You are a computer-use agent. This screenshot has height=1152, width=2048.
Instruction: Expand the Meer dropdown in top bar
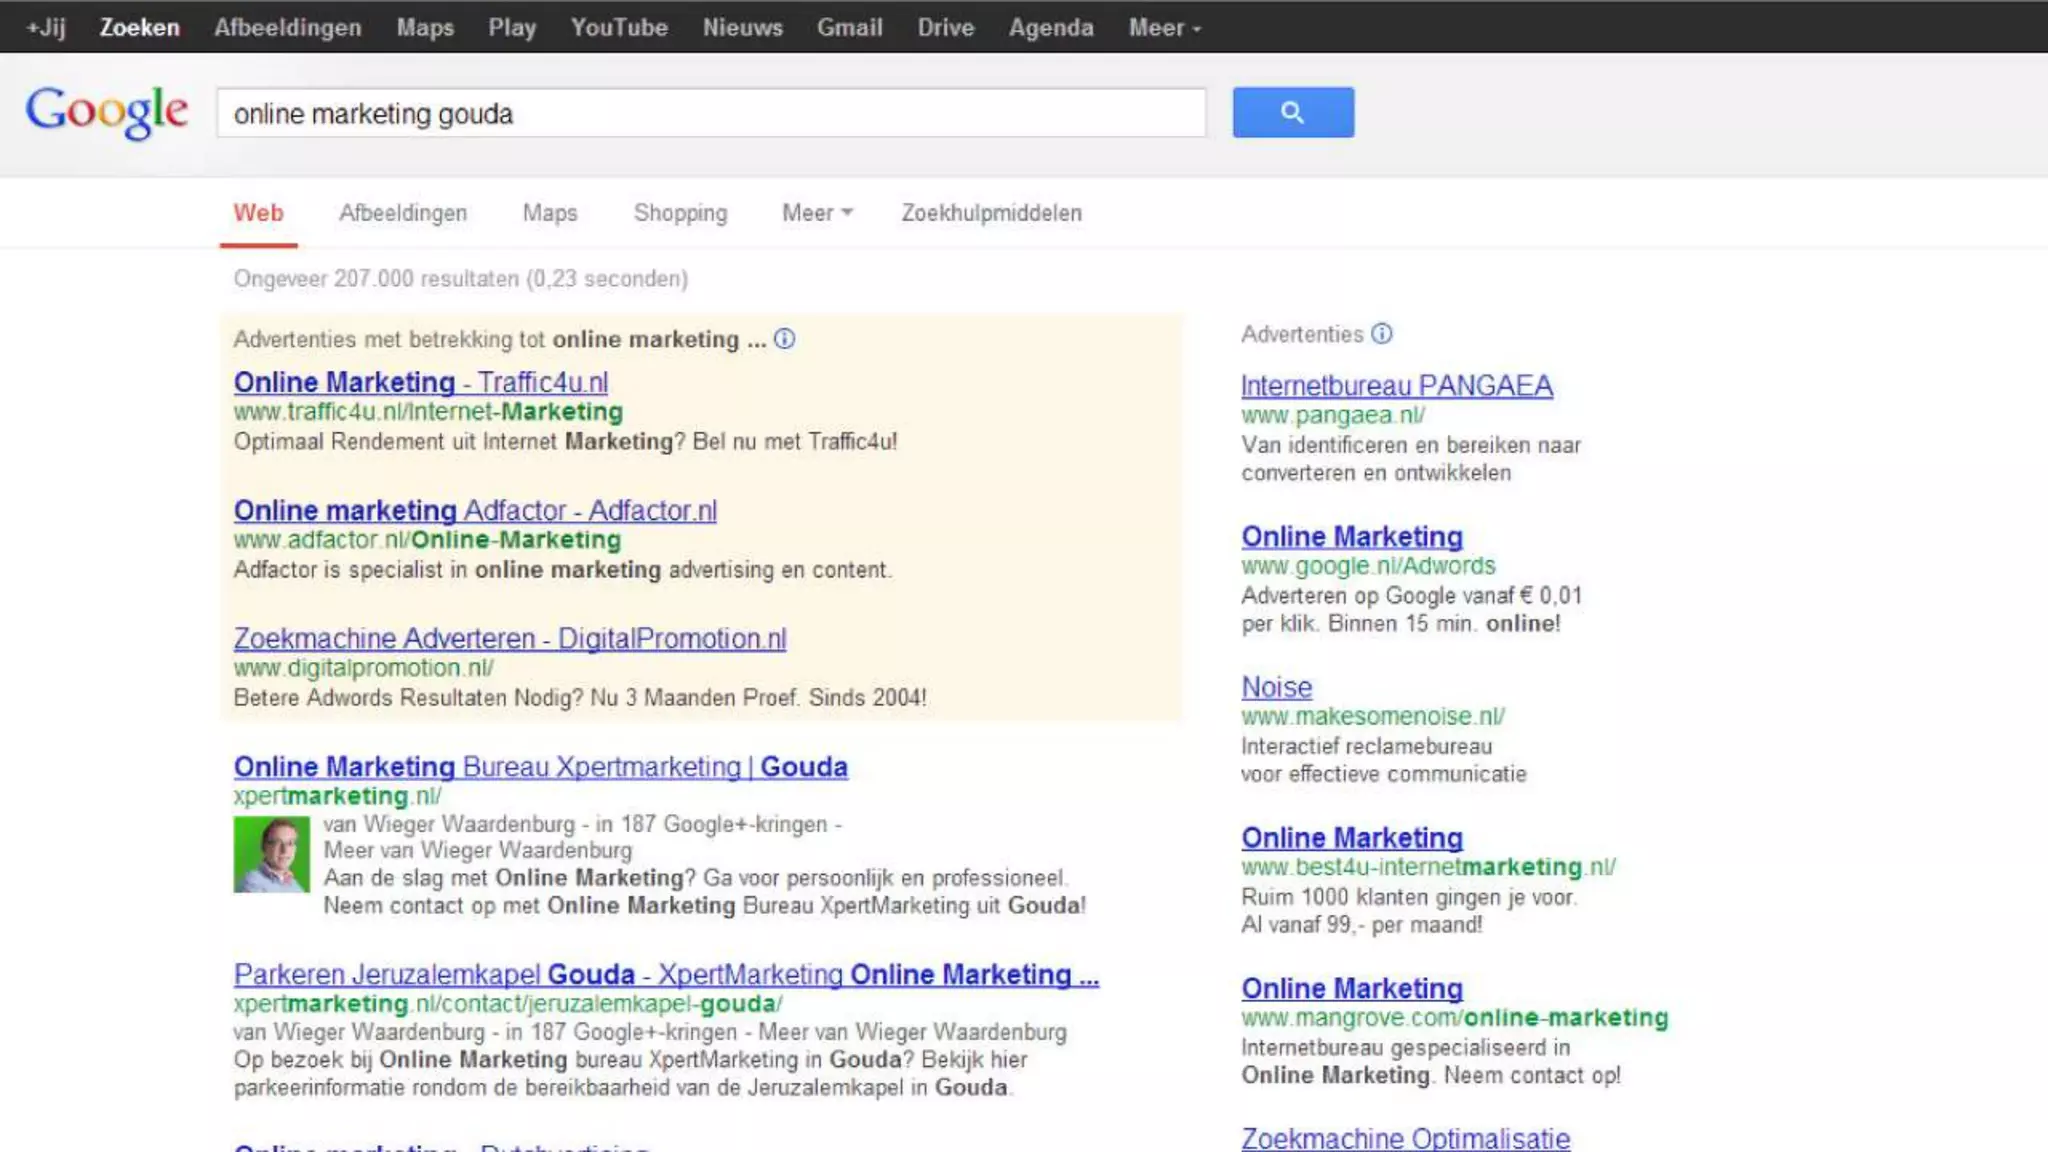(1164, 28)
